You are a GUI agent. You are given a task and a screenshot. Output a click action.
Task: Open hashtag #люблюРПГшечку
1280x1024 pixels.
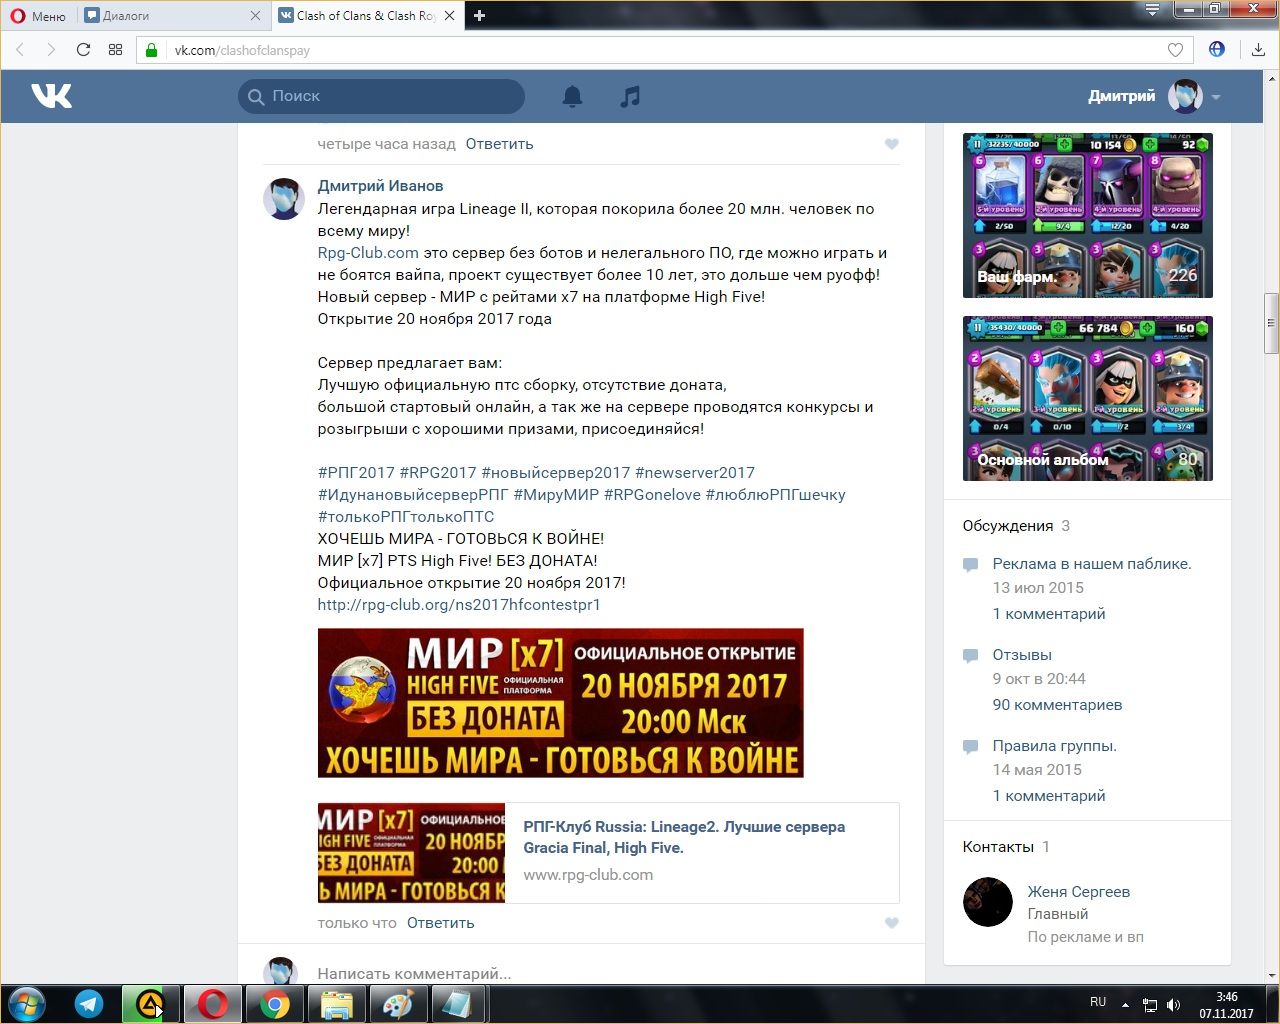[x=776, y=495]
